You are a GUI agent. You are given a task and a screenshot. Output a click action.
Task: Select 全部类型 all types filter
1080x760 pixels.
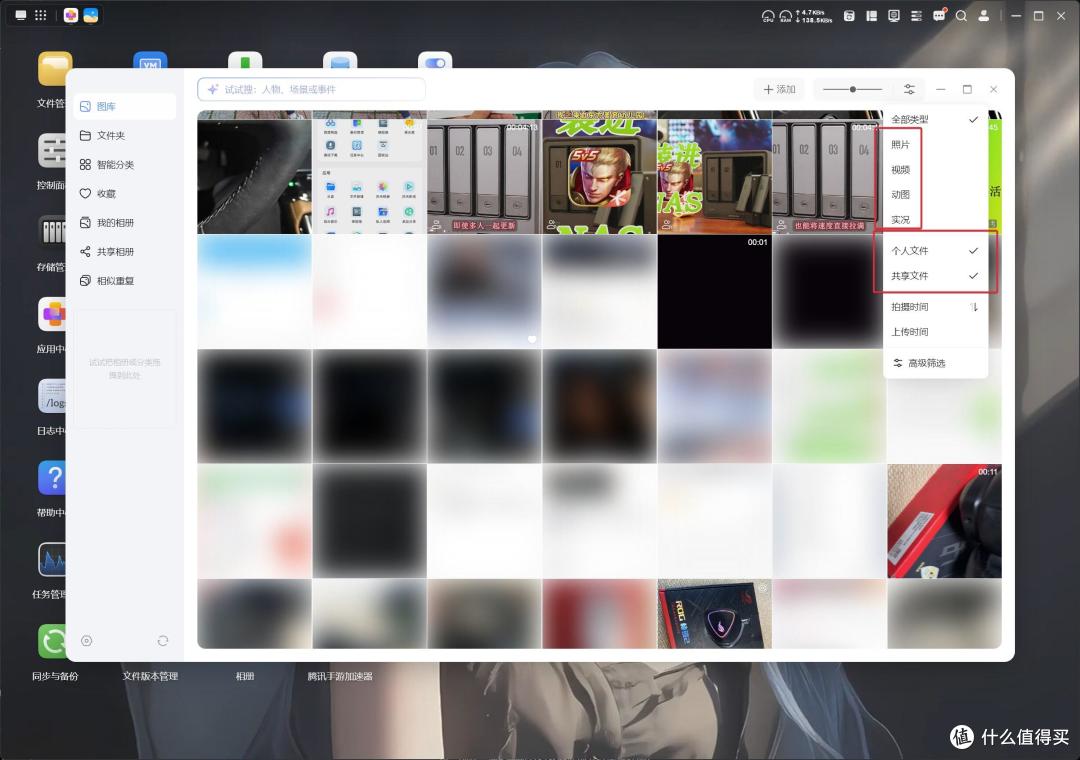[x=935, y=119]
